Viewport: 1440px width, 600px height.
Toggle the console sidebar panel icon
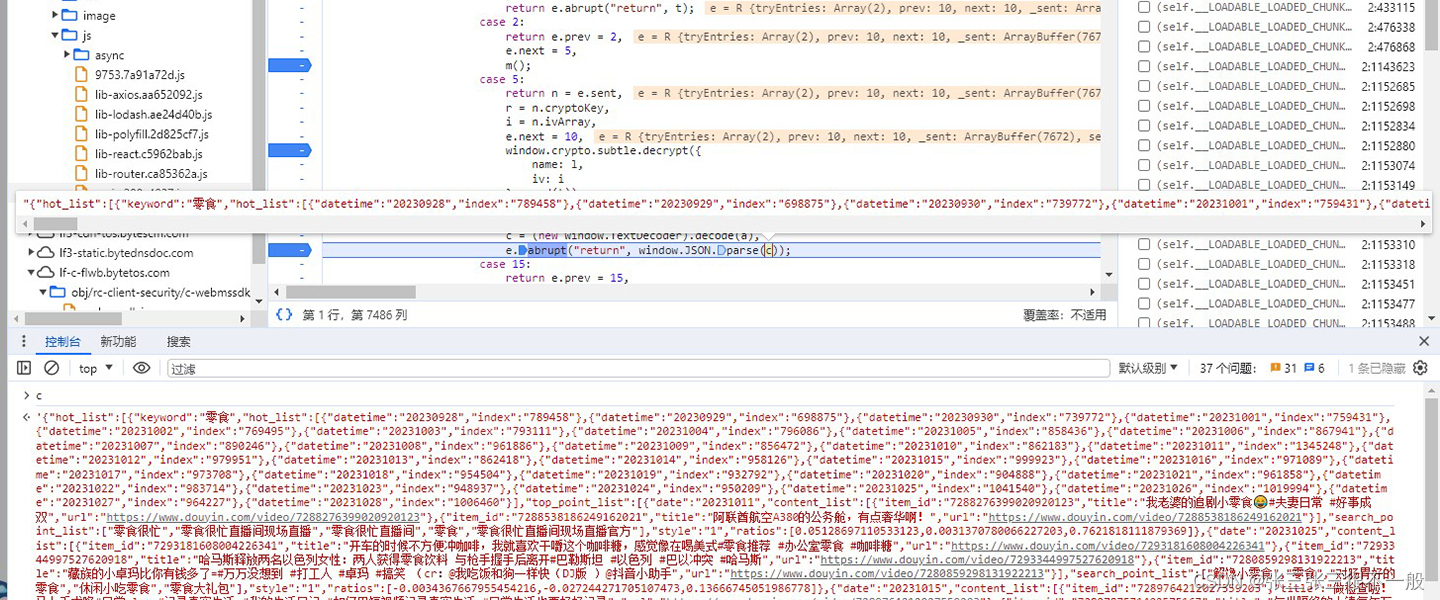click(x=25, y=368)
